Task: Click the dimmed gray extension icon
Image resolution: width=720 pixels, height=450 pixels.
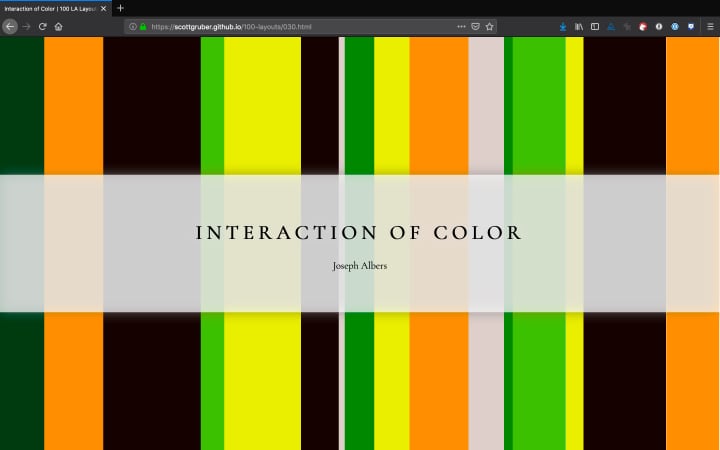Action: (x=627, y=27)
